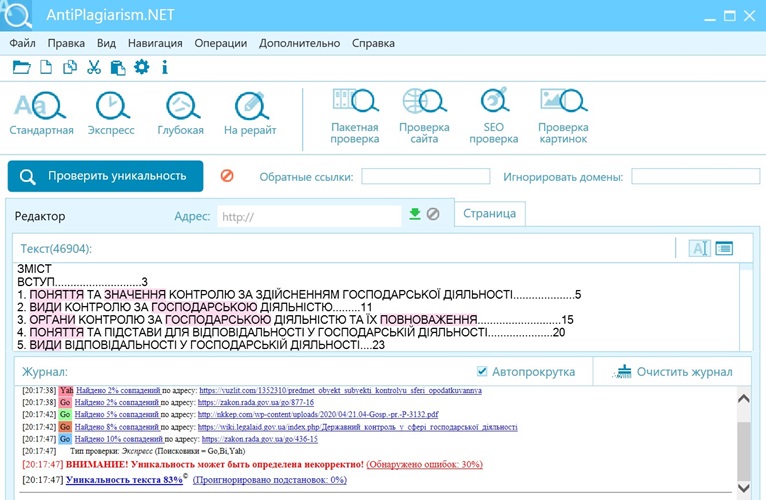Image resolution: width=766 pixels, height=500 pixels.
Task: Load the address with green download arrow
Action: [x=415, y=214]
